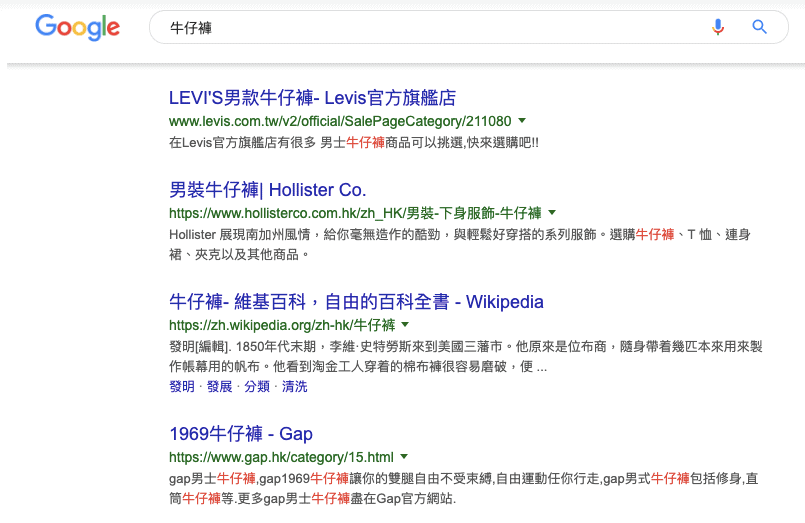Click the snippet starting Hollister 展現南加州風情

tap(460, 244)
